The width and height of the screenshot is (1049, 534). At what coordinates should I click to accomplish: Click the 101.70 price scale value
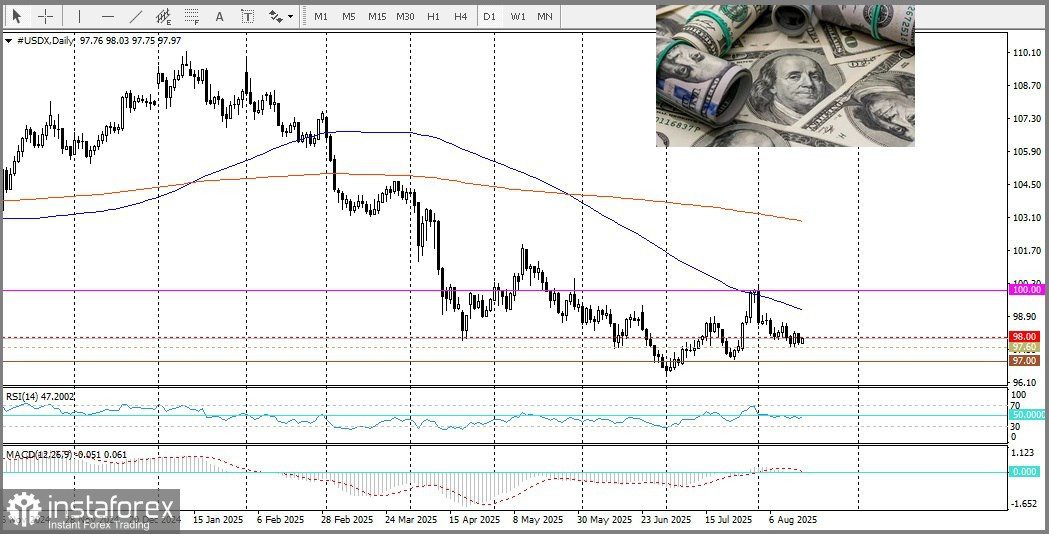pos(1028,251)
